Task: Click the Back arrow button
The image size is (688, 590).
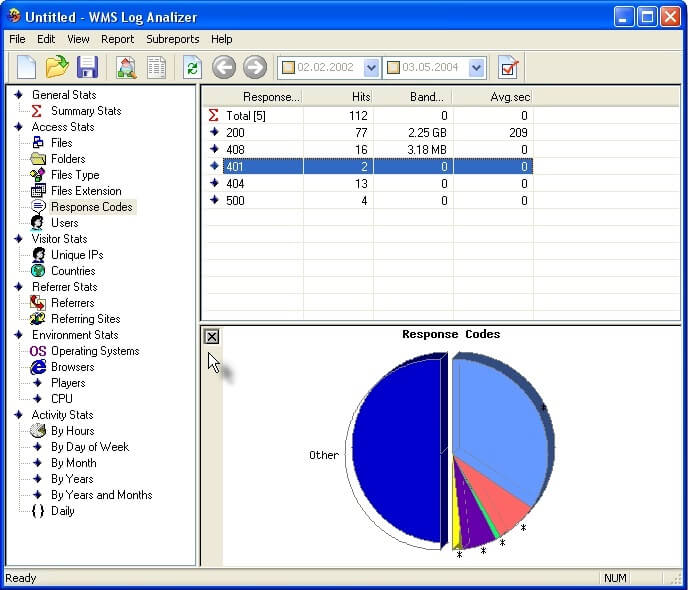Action: (224, 67)
